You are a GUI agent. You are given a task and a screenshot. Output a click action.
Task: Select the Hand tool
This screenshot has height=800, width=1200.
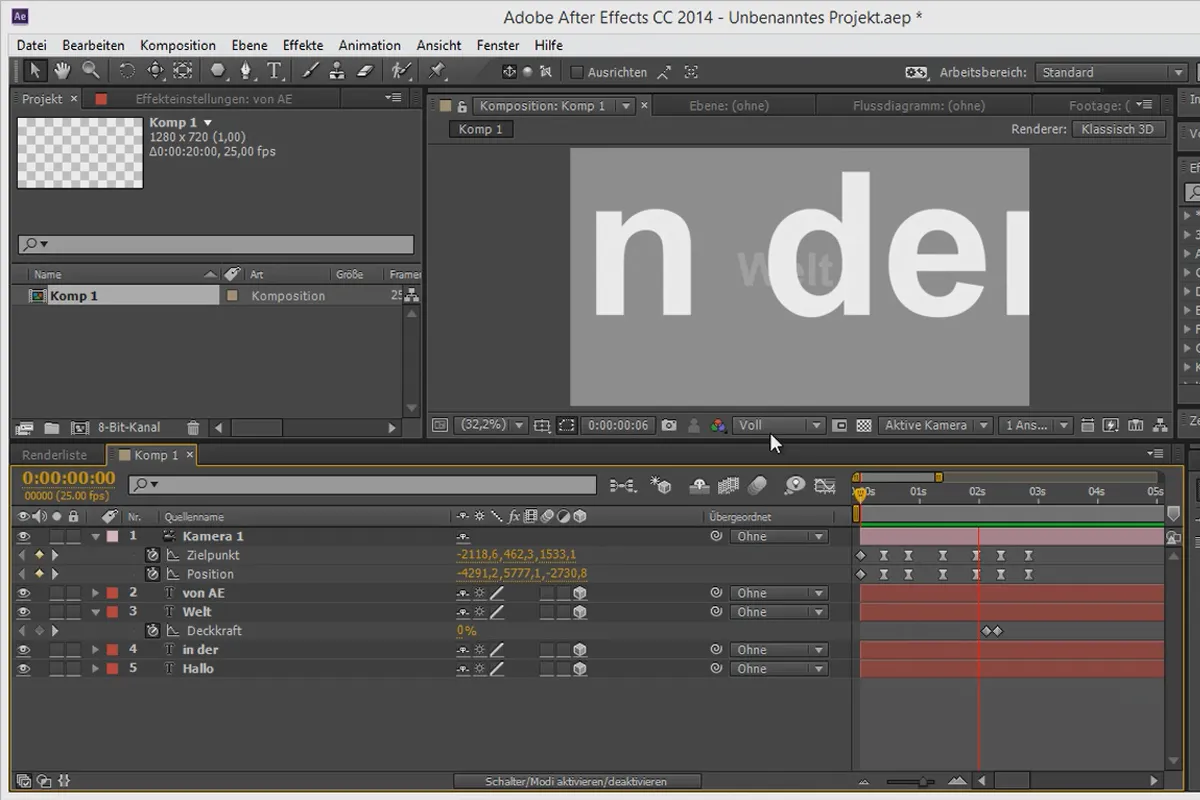click(x=62, y=71)
